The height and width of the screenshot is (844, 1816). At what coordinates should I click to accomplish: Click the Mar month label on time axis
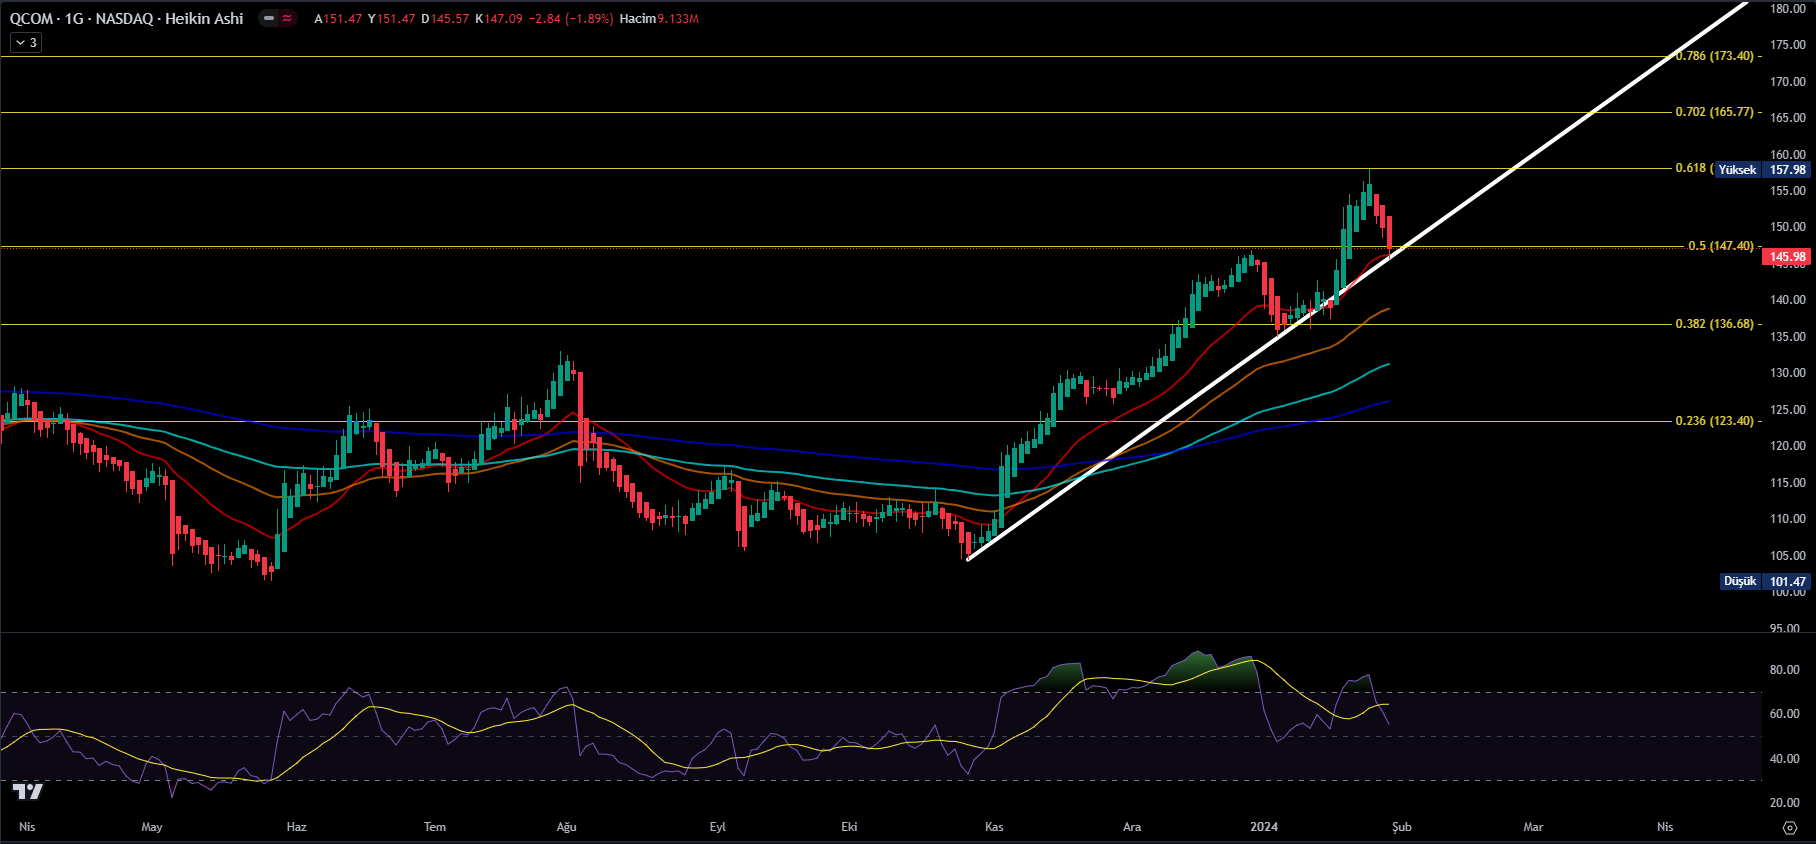pyautogui.click(x=1533, y=827)
